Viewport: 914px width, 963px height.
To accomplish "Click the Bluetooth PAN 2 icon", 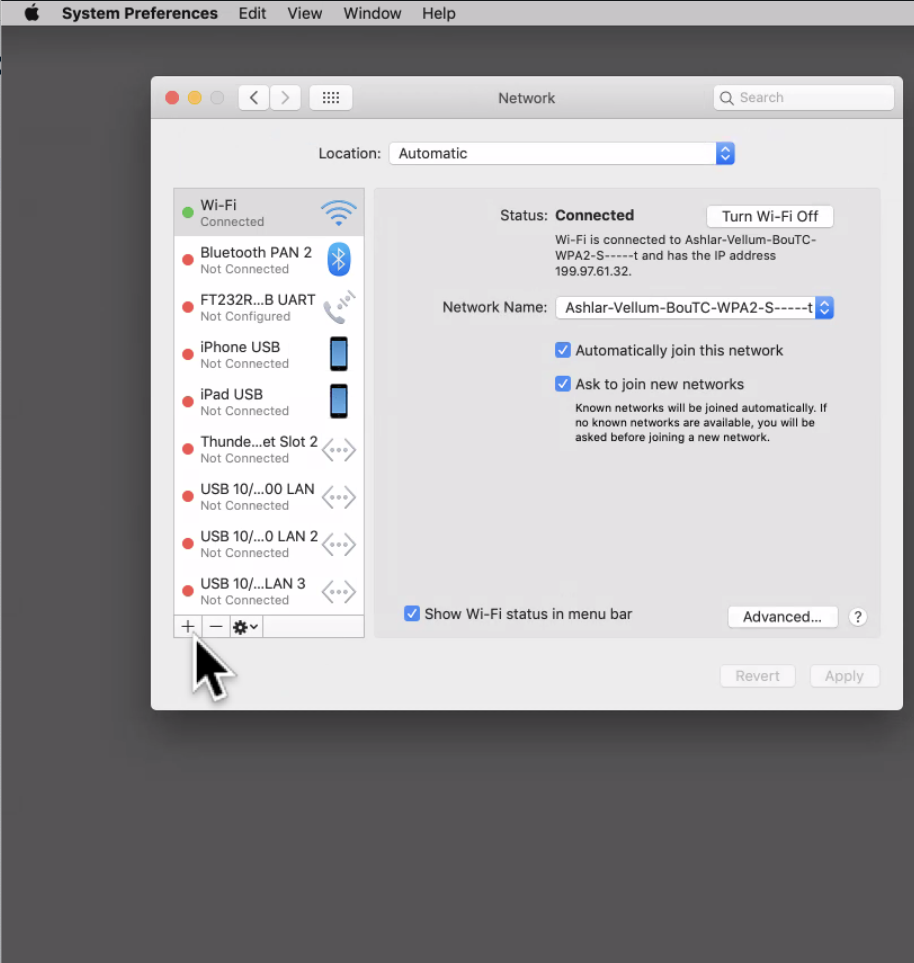I will (338, 258).
